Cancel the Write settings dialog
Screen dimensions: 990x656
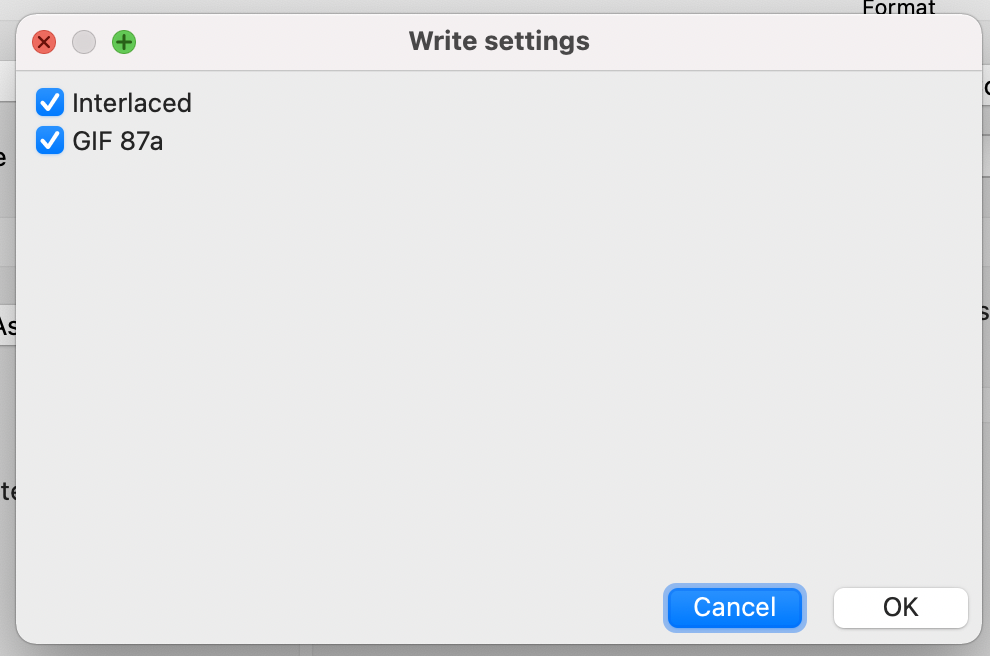coord(735,607)
